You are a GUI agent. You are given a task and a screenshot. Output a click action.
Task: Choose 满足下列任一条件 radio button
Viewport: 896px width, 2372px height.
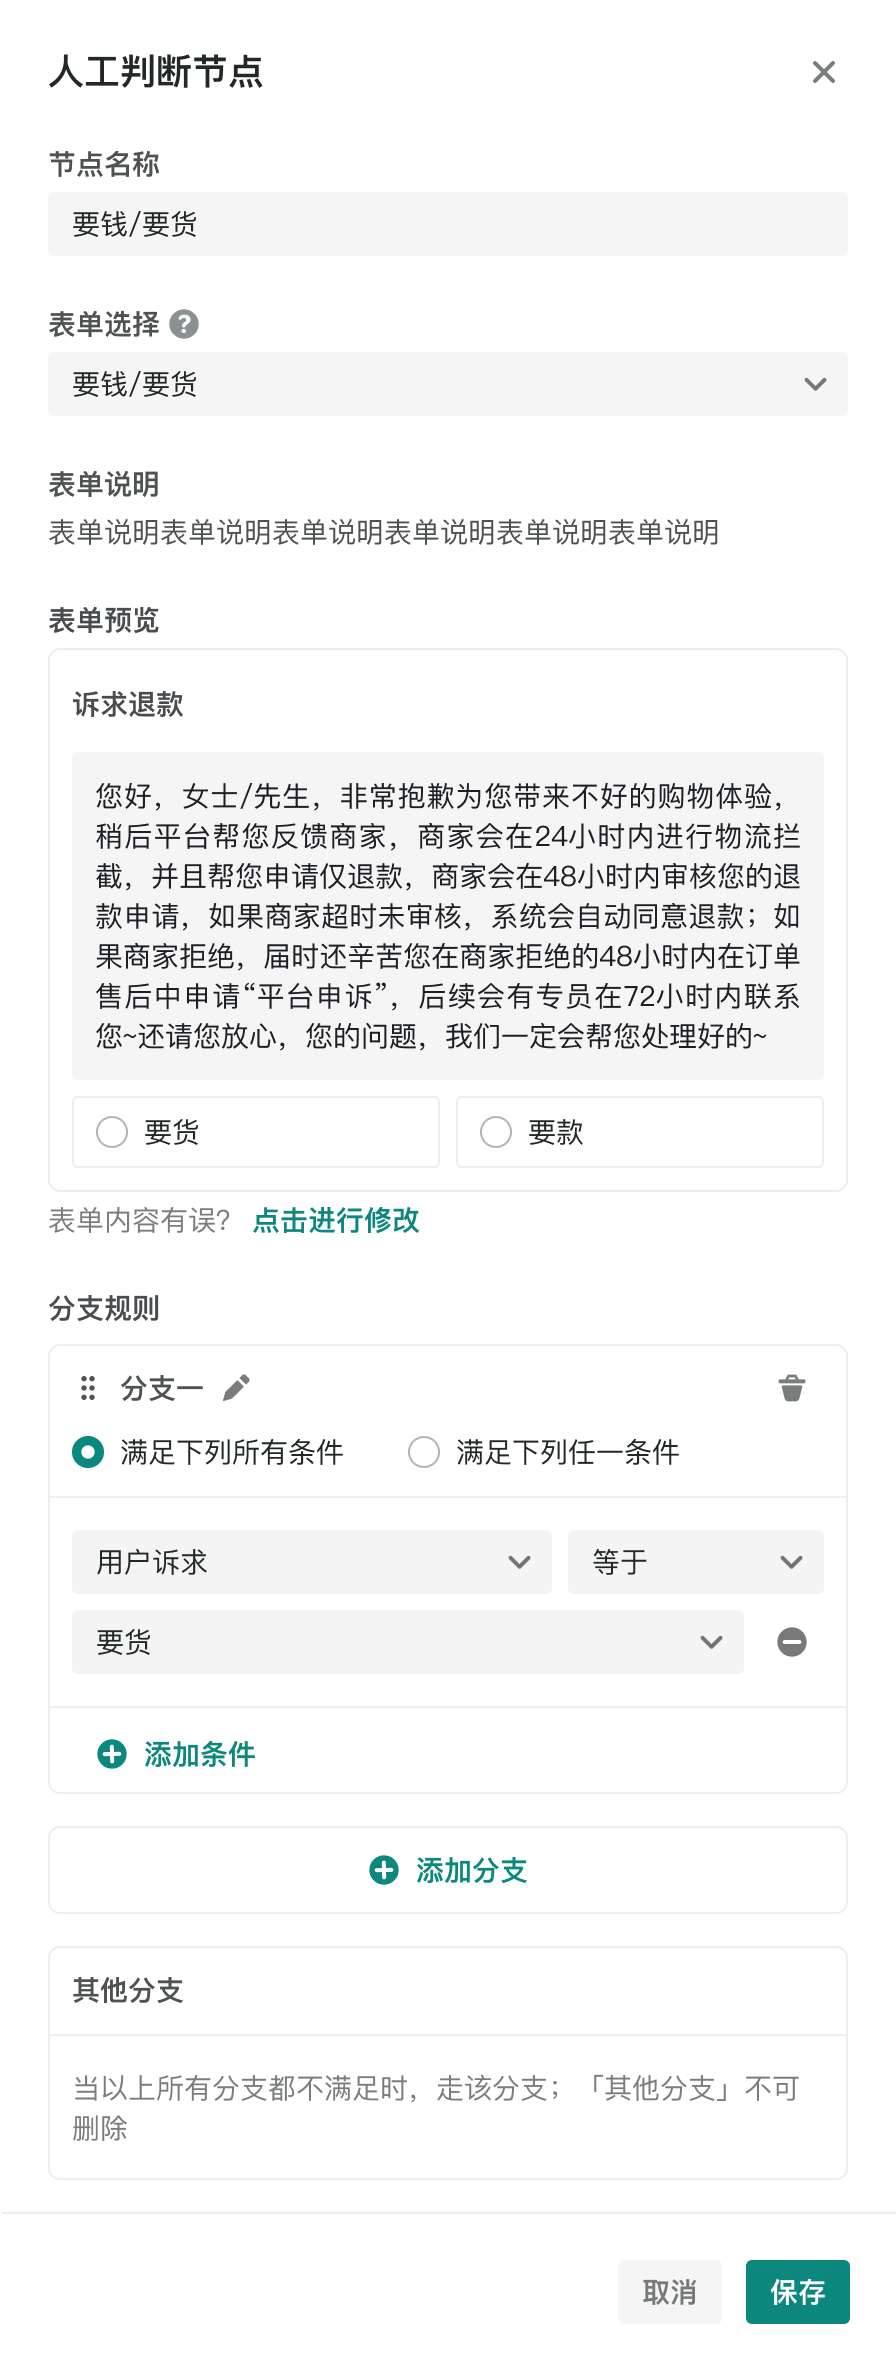pos(424,1452)
